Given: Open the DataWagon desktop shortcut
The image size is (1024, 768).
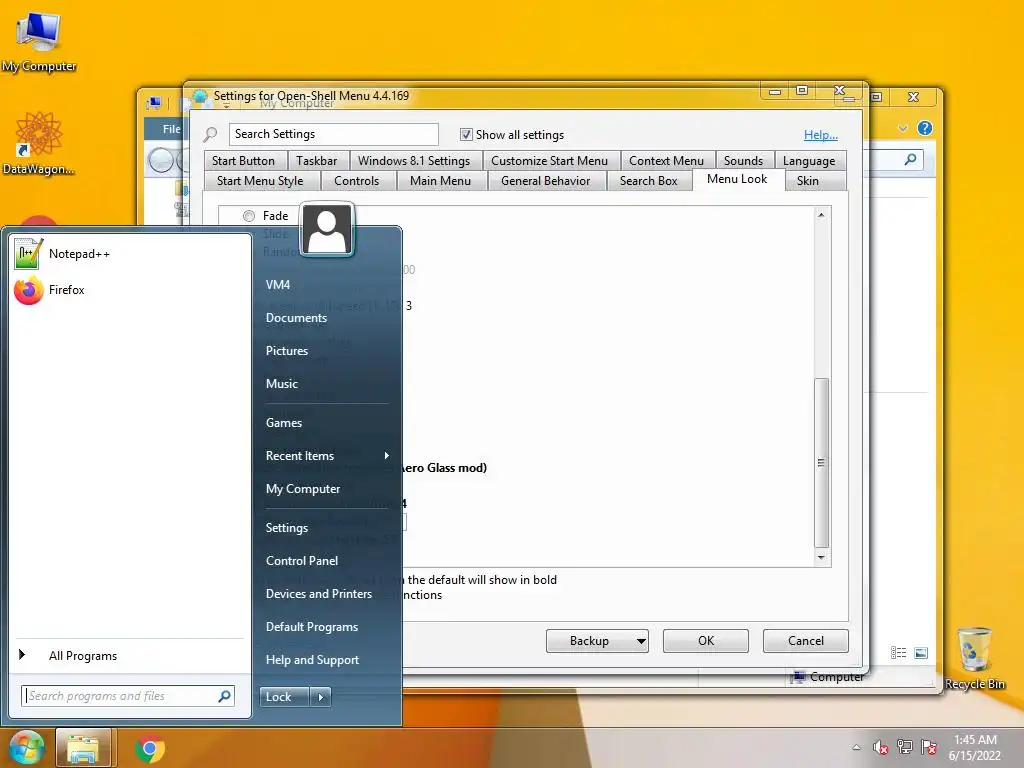Looking at the screenshot, I should pyautogui.click(x=39, y=143).
